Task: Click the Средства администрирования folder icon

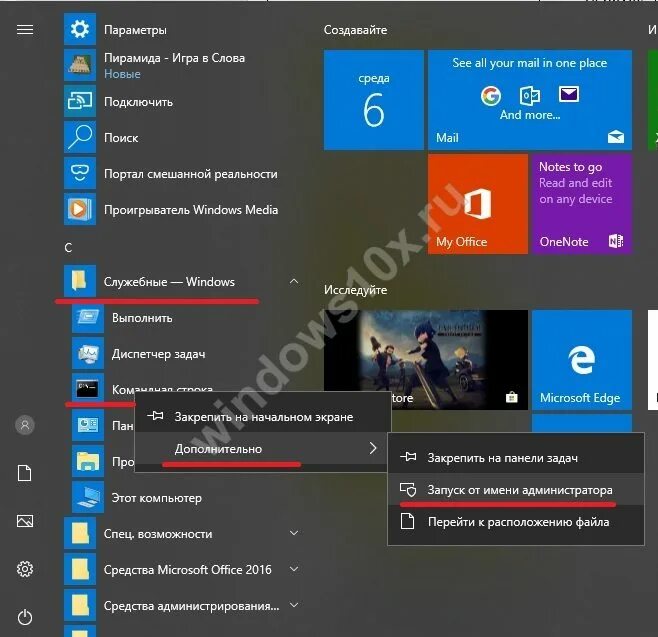Action: pos(80,605)
